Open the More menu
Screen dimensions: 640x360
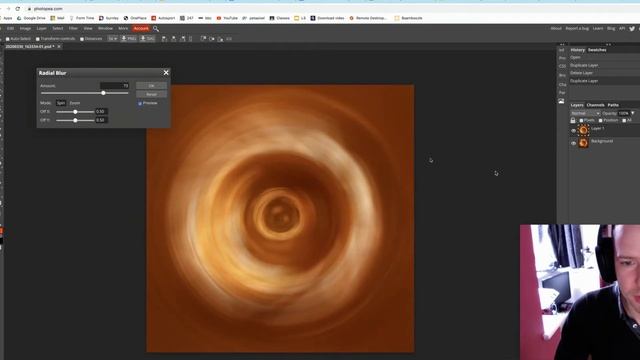123,29
